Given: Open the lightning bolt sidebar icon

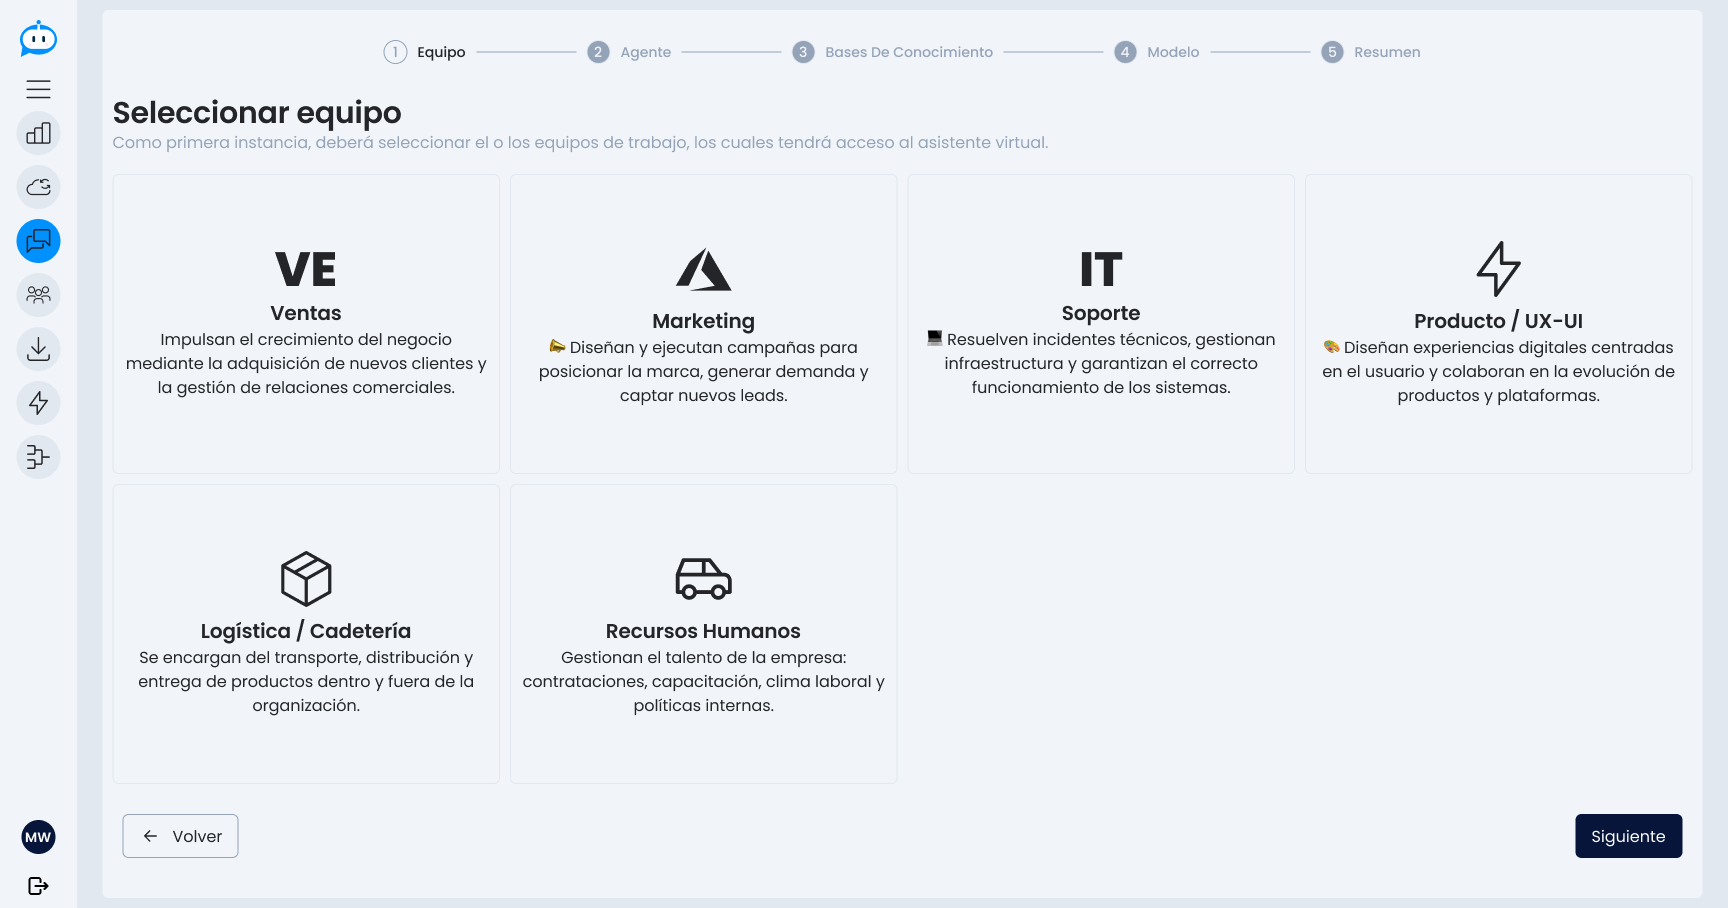Looking at the screenshot, I should pos(38,403).
